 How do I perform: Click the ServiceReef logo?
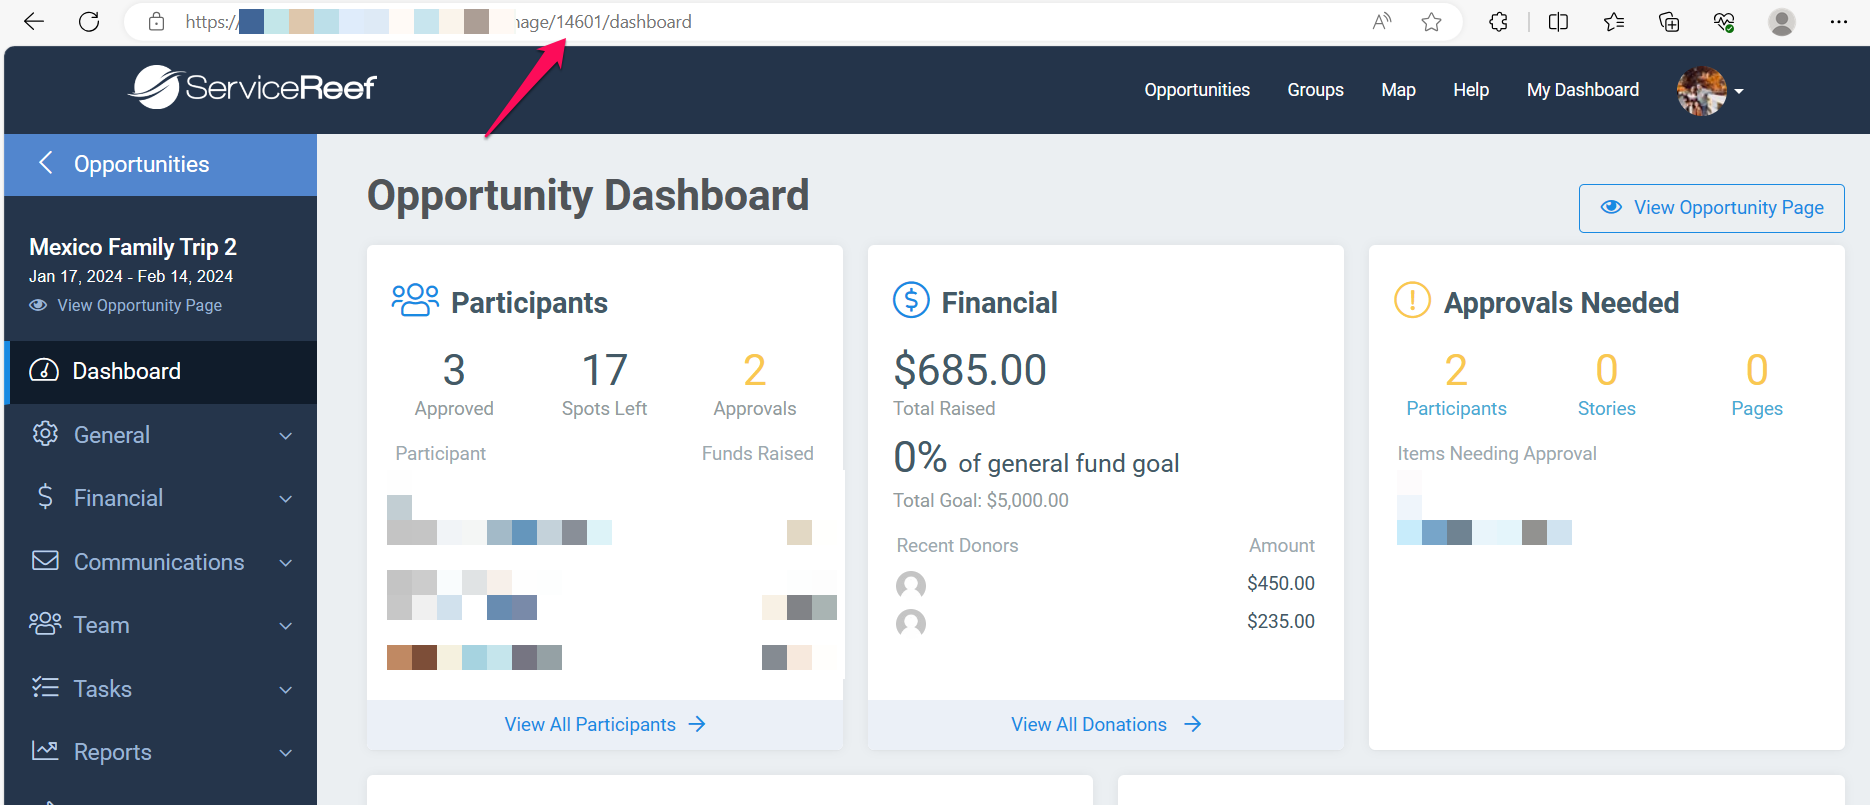[252, 87]
